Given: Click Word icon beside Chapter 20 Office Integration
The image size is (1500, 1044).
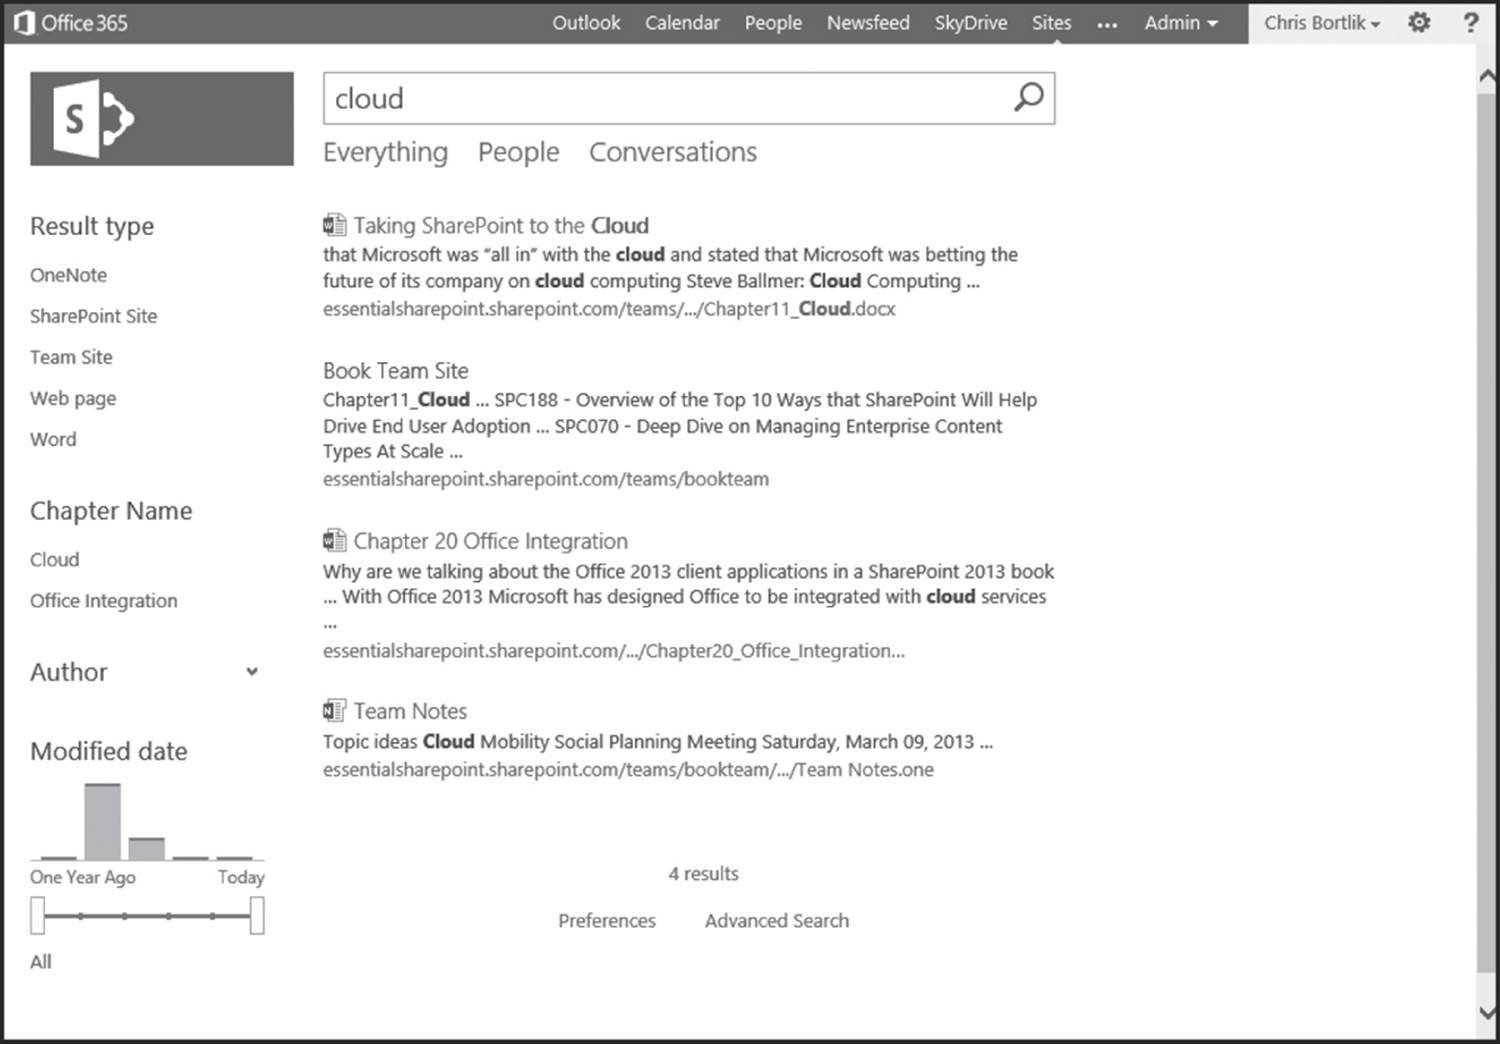Looking at the screenshot, I should pos(334,541).
